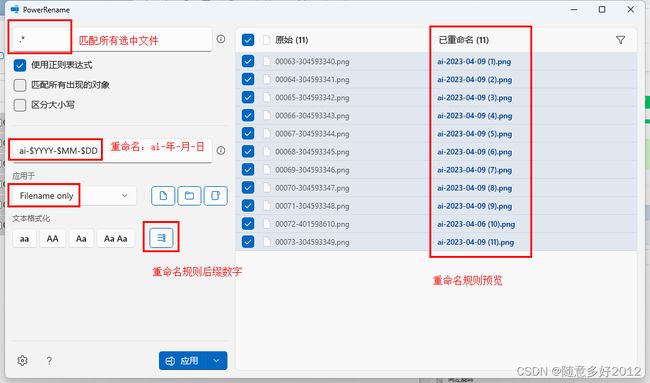Image resolution: width=650 pixels, height=383 pixels.
Task: Toggle 使用正则表达式 checkbox
Action: point(19,65)
